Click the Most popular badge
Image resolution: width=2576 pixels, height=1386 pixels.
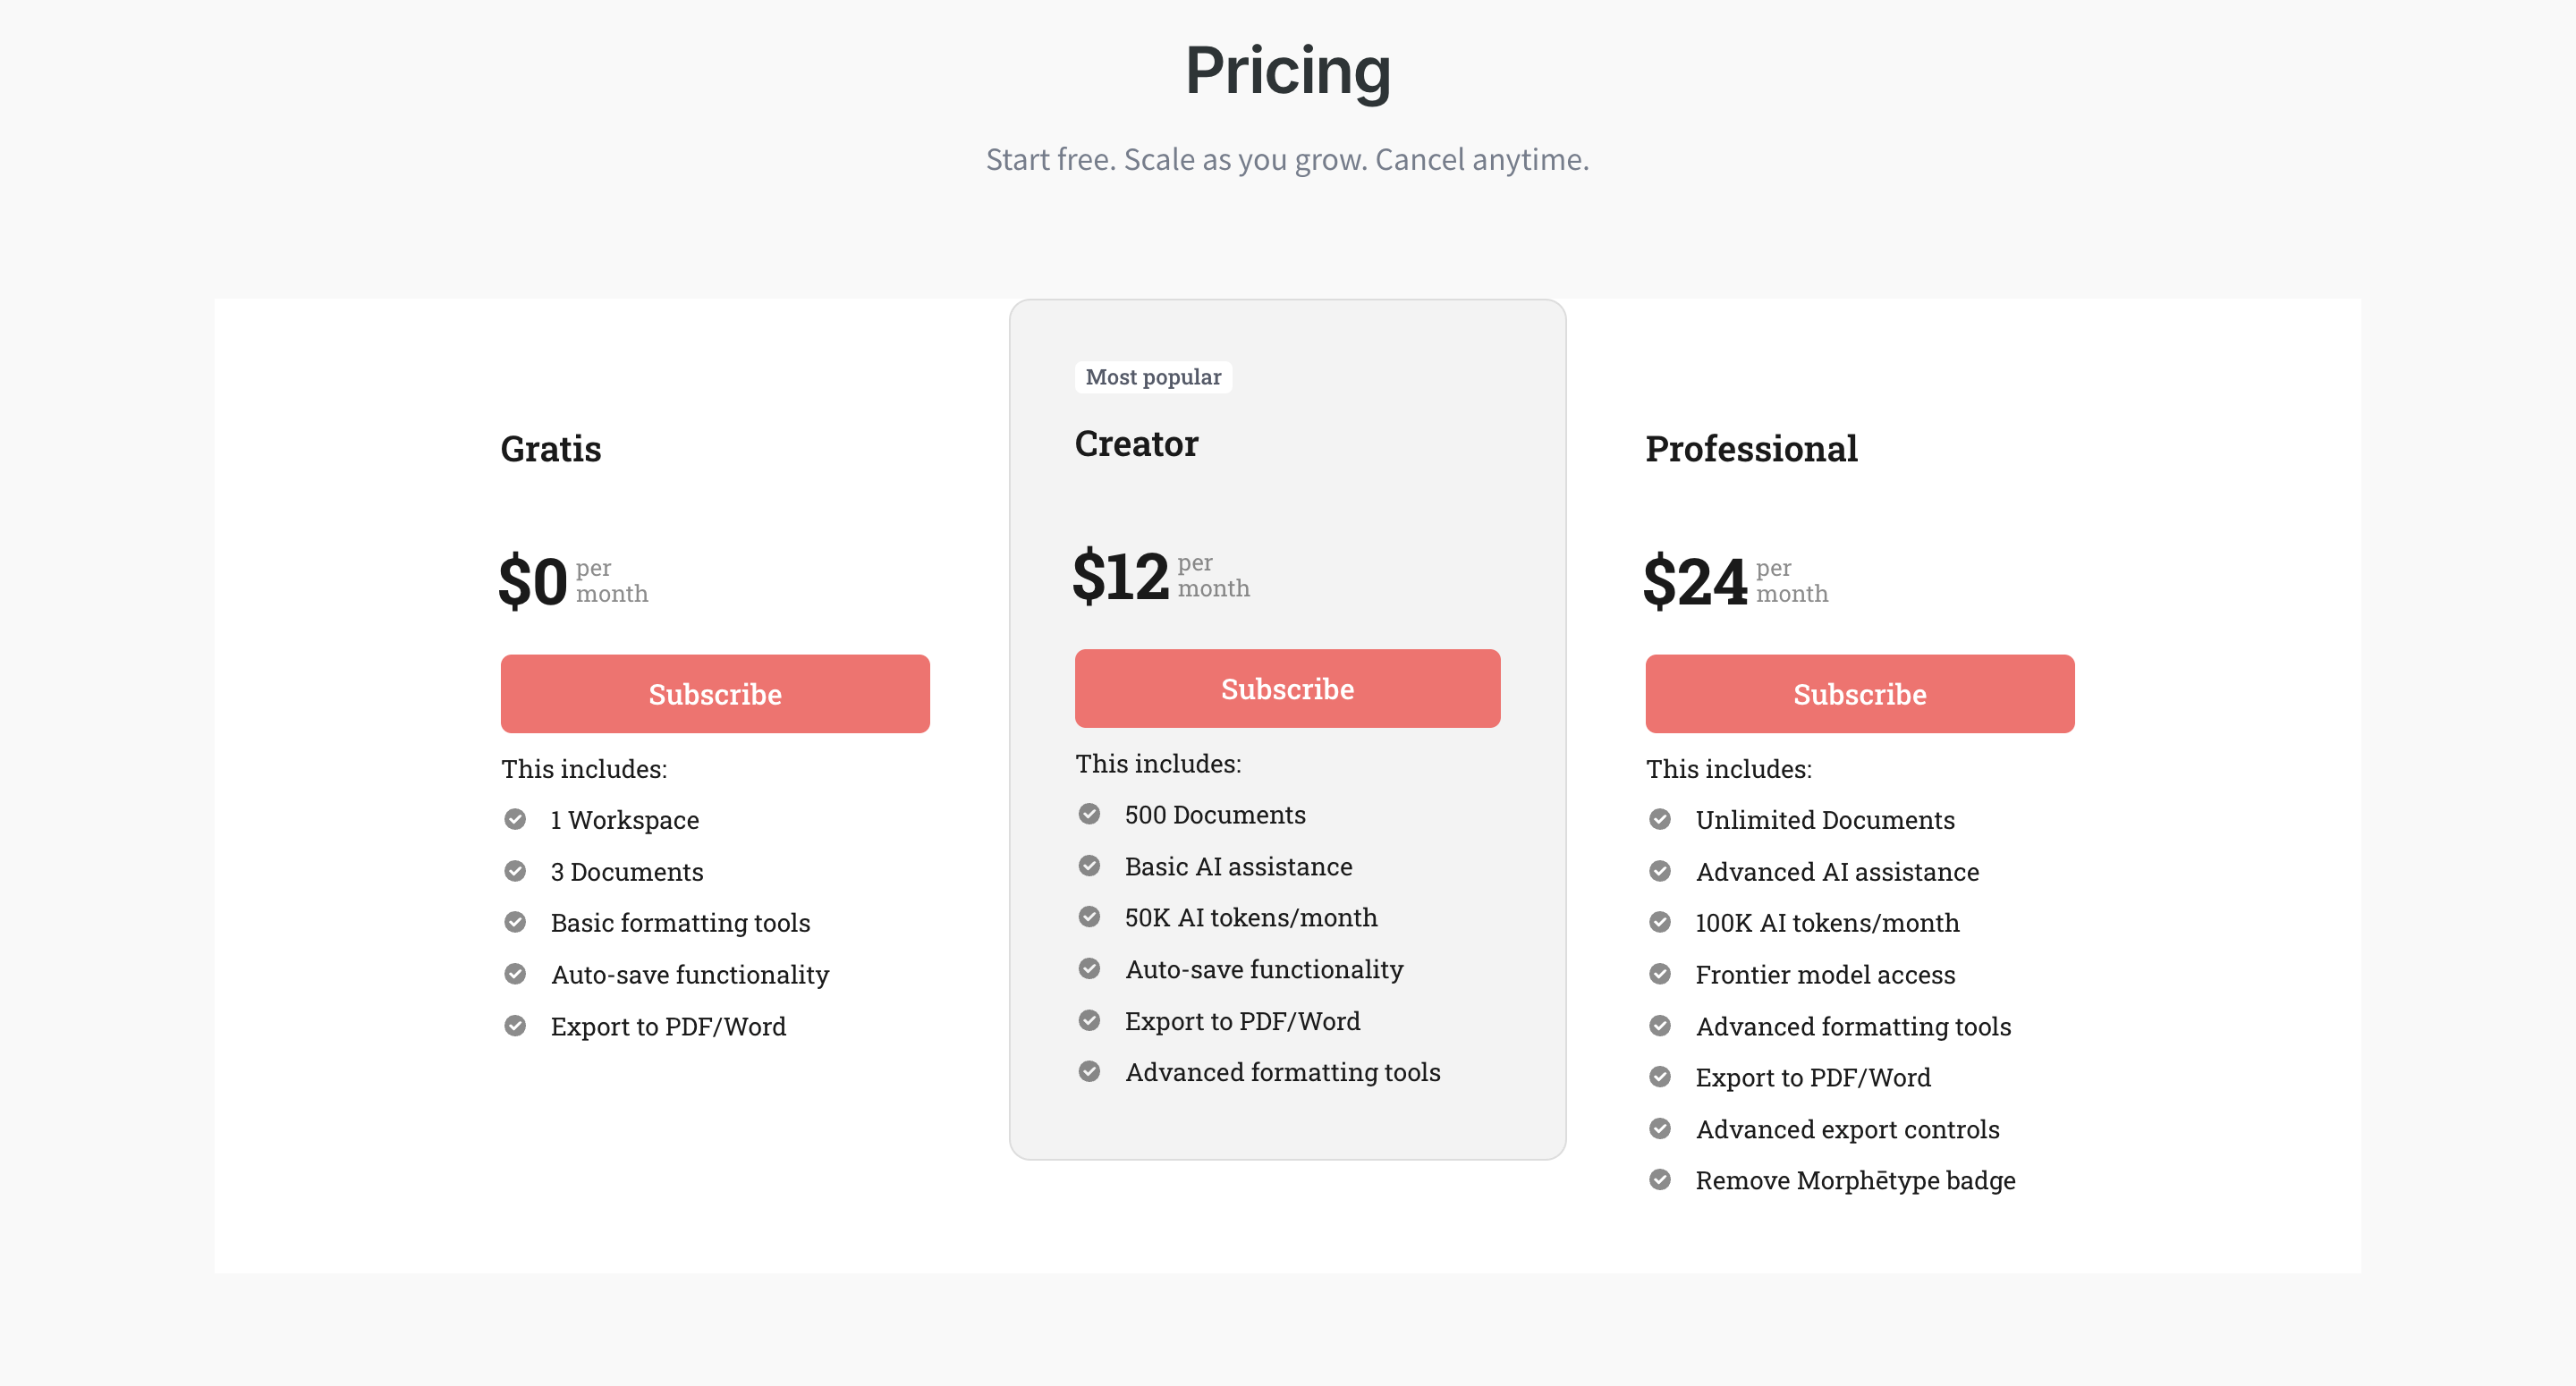[x=1153, y=377]
